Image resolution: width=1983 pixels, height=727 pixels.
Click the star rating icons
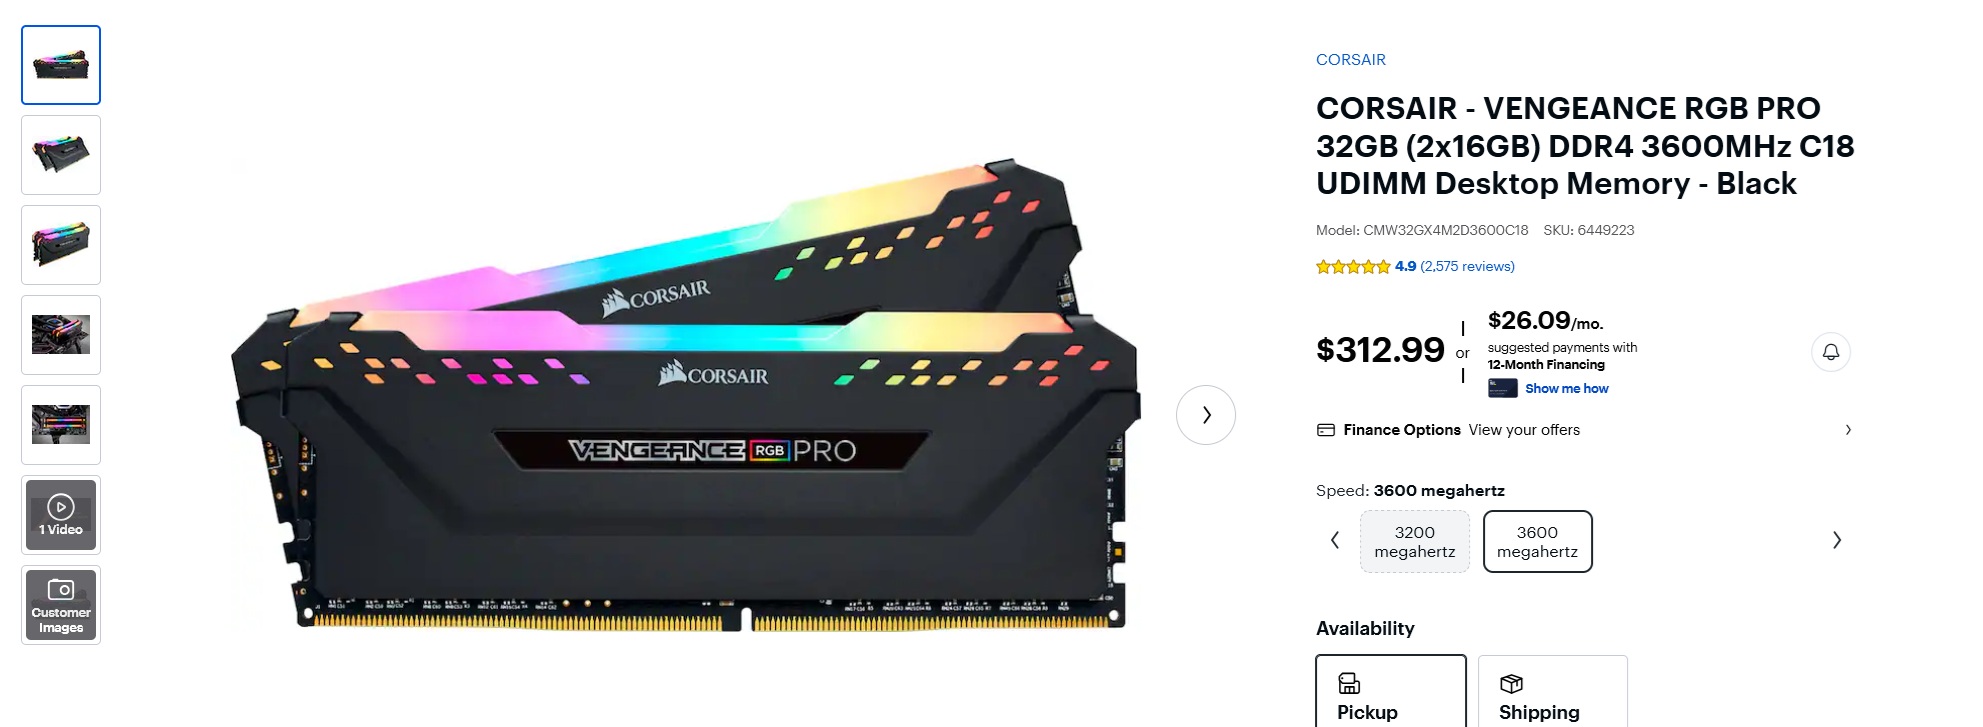pos(1353,266)
